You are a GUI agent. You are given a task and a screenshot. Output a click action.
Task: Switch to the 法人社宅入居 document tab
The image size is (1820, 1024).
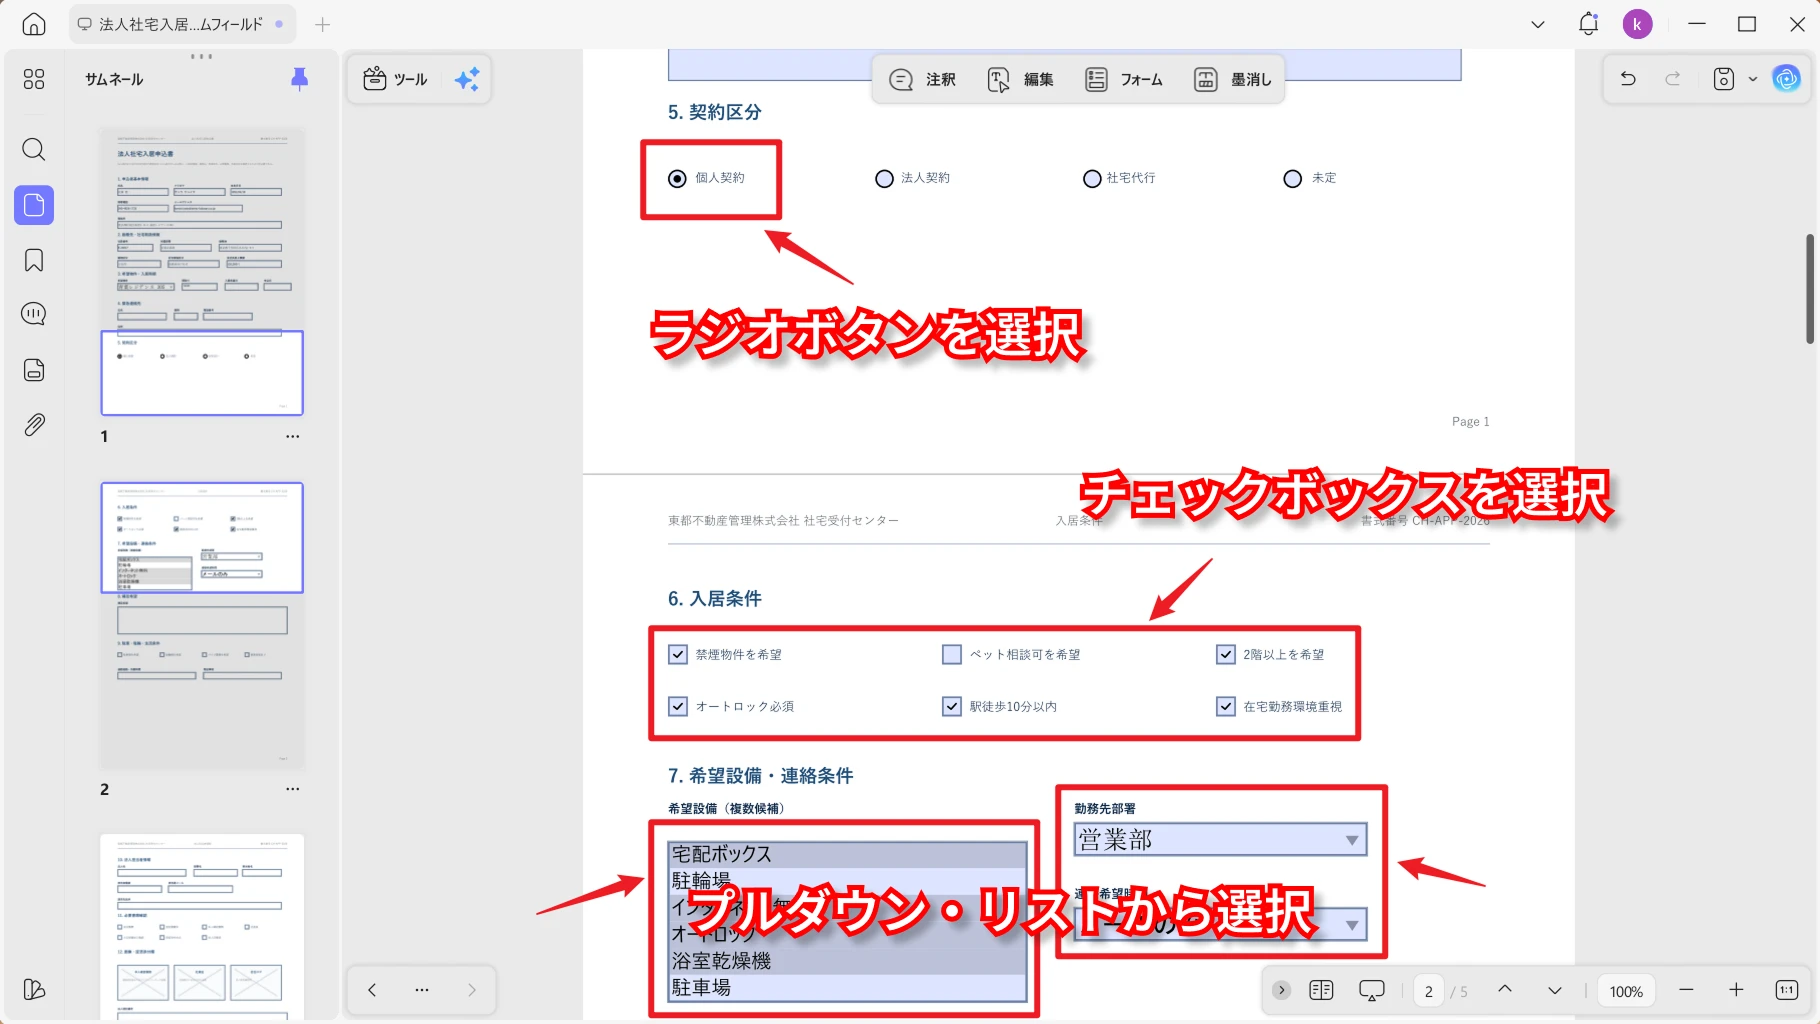pos(181,24)
